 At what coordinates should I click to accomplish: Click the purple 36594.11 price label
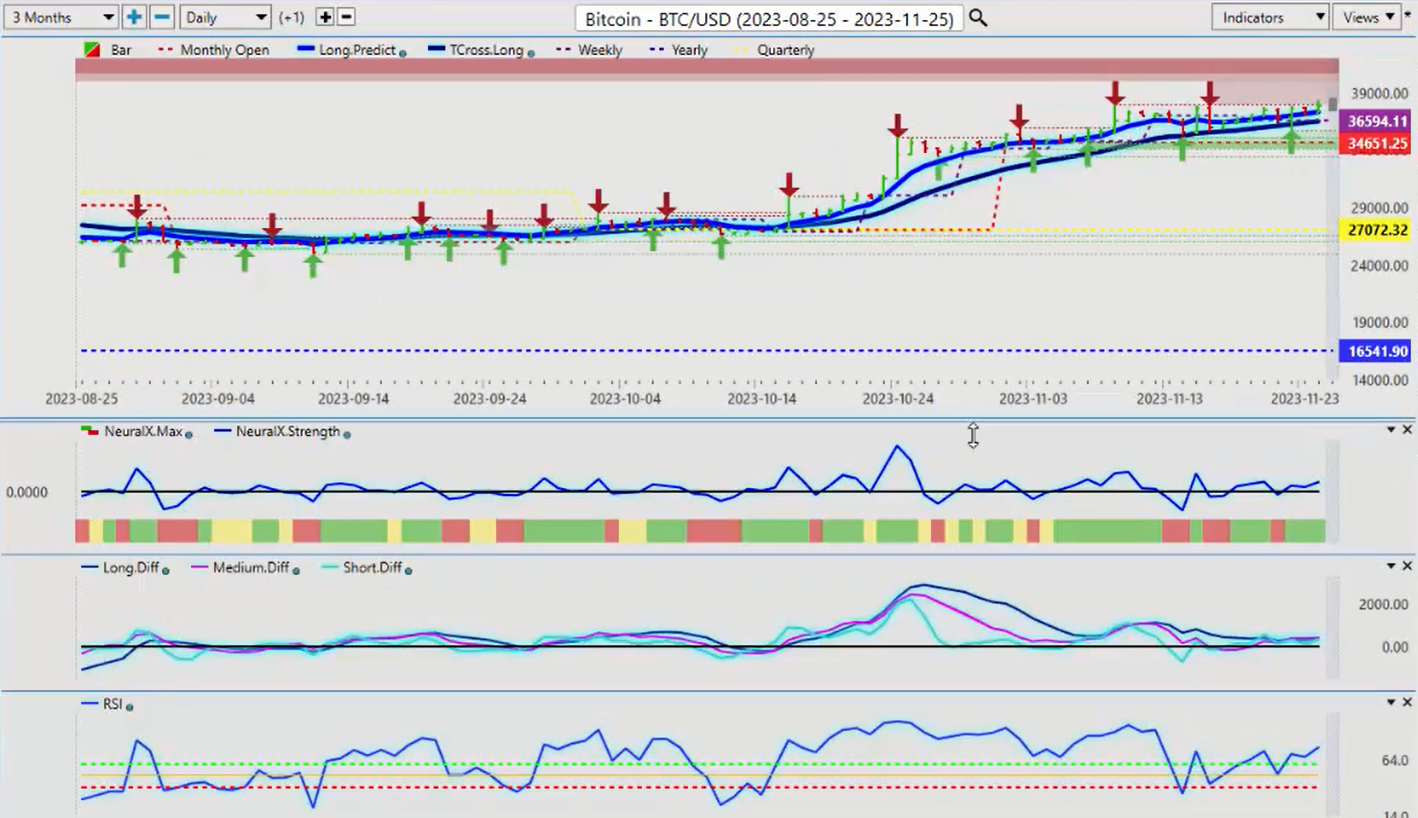tap(1377, 121)
